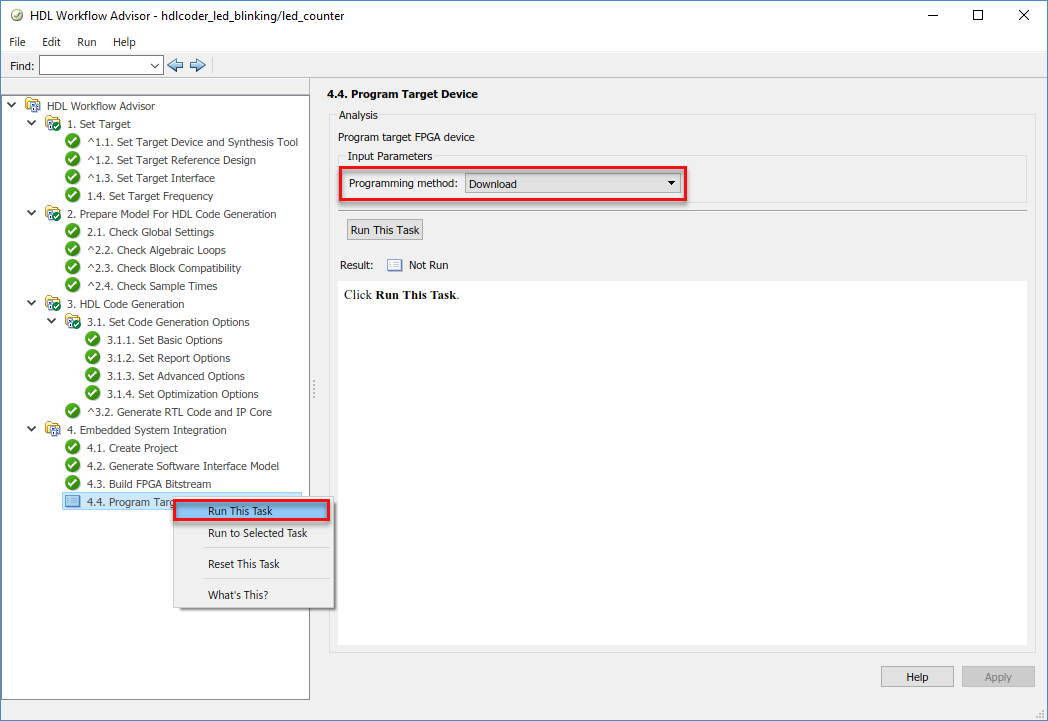Click the HDL Workflow Advisor root folder icon
The width and height of the screenshot is (1048, 721).
click(x=33, y=106)
